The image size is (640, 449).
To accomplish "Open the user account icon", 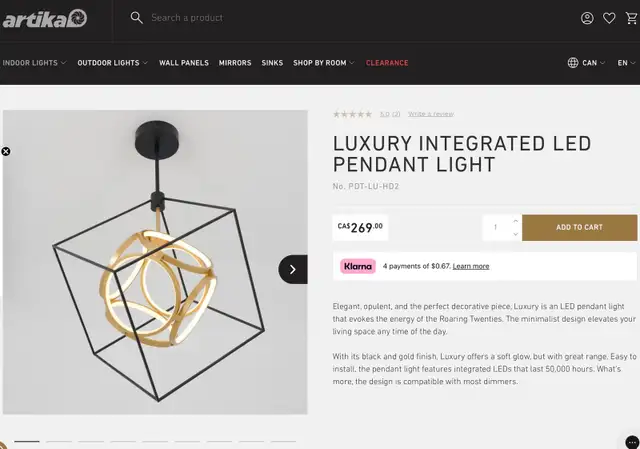I will [x=588, y=18].
